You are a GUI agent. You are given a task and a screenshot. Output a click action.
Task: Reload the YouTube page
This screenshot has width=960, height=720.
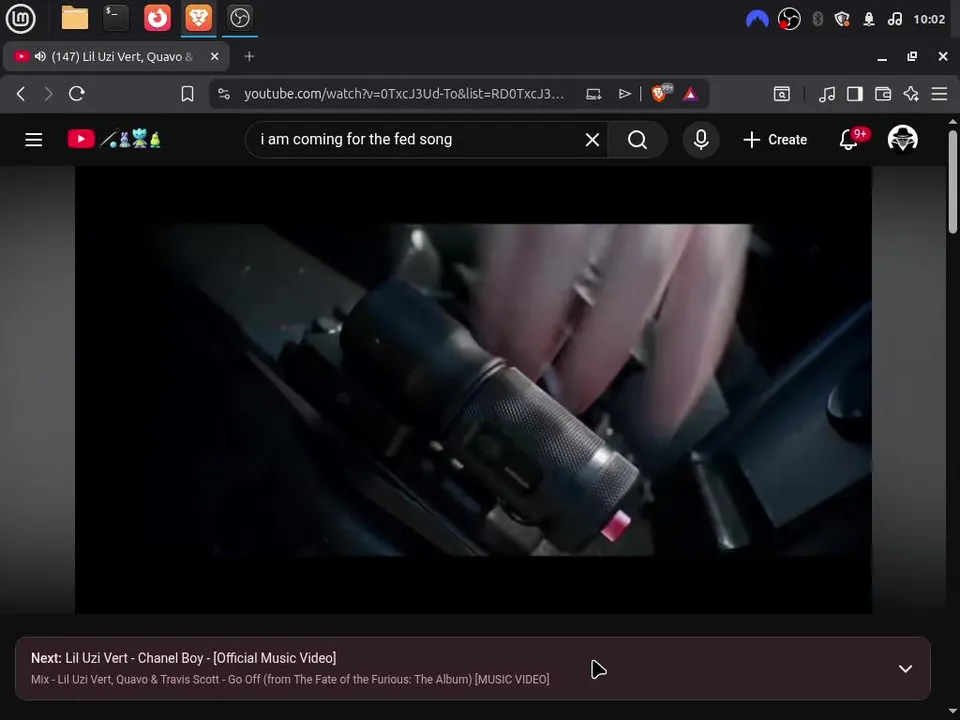pos(77,94)
